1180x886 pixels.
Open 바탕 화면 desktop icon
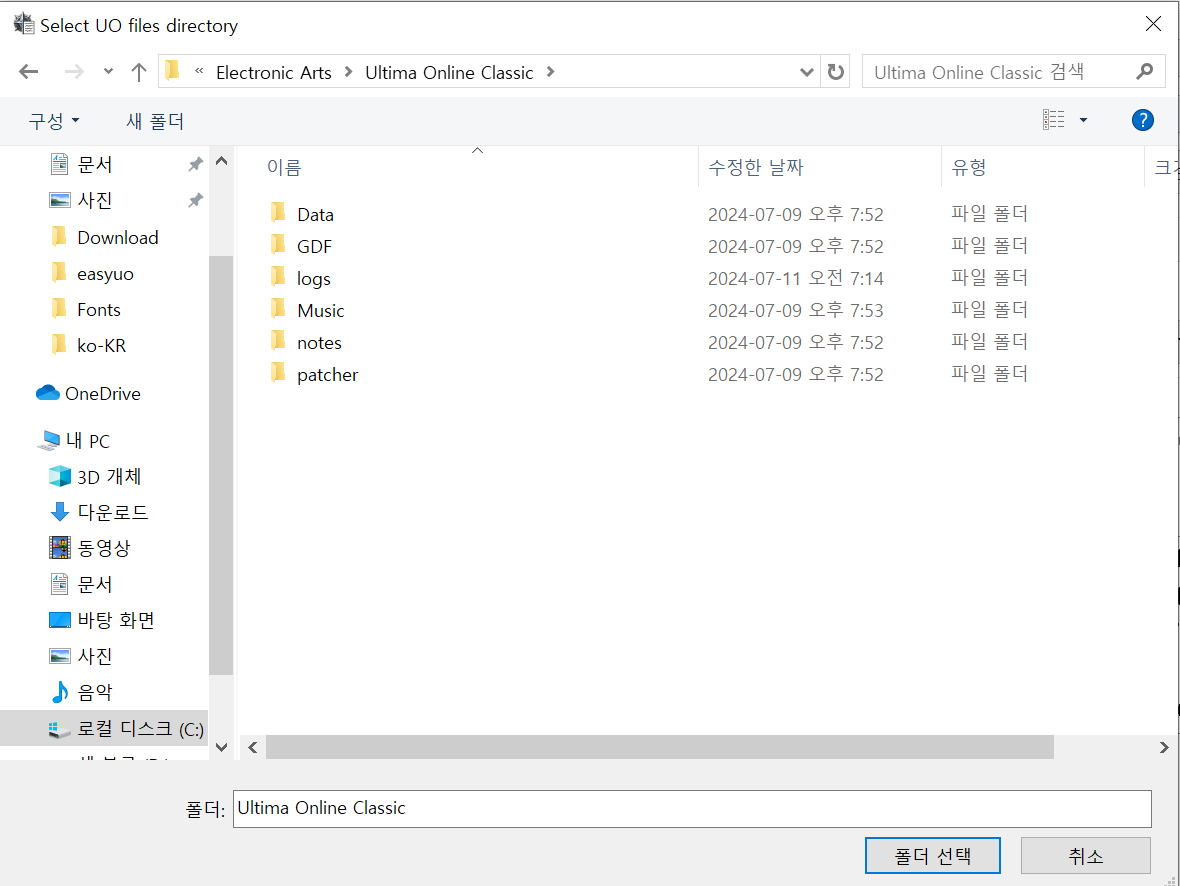(59, 620)
